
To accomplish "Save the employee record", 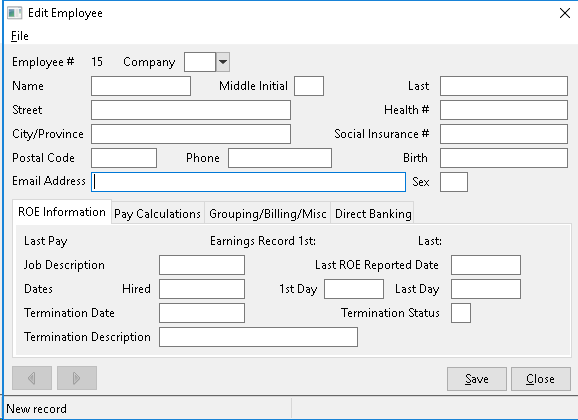I will tap(477, 379).
